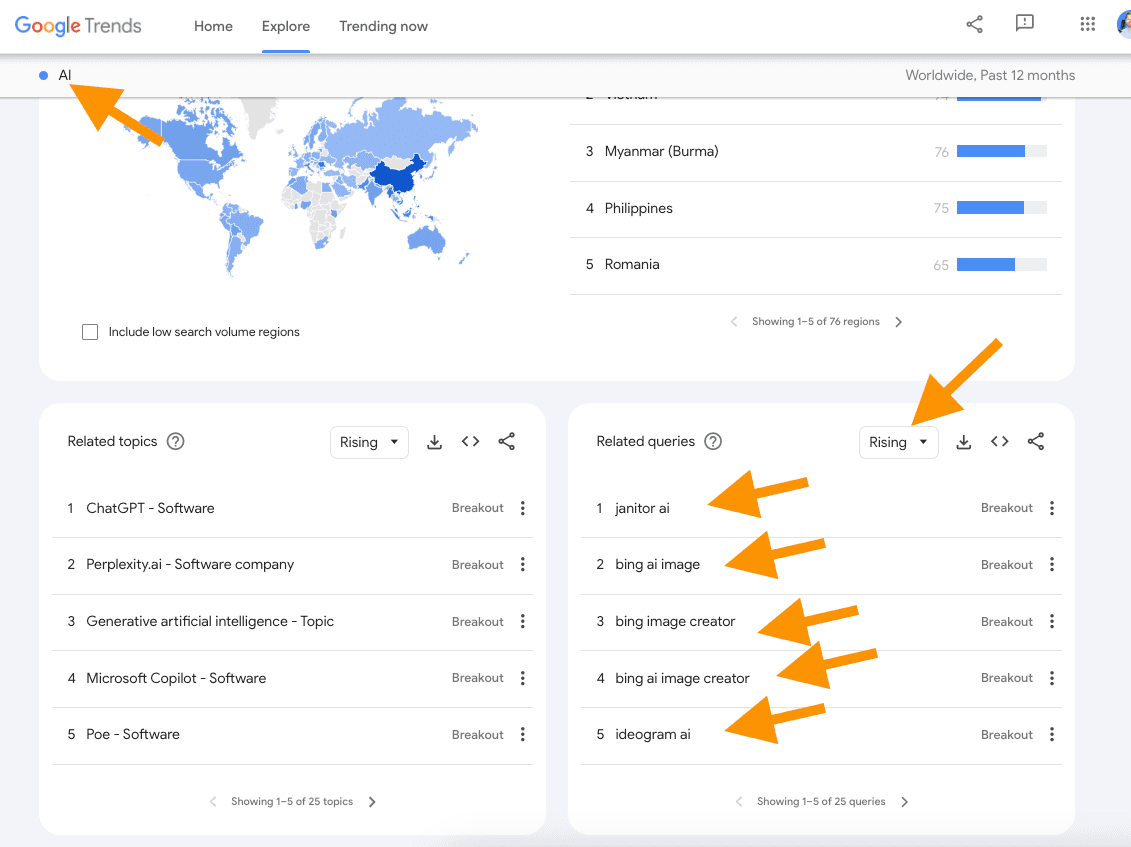Open Related topics help icon
1131x847 pixels.
pos(175,442)
